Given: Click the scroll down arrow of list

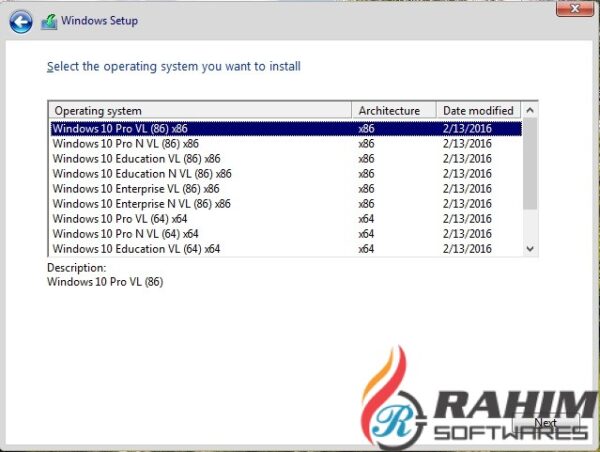Looking at the screenshot, I should pos(530,249).
